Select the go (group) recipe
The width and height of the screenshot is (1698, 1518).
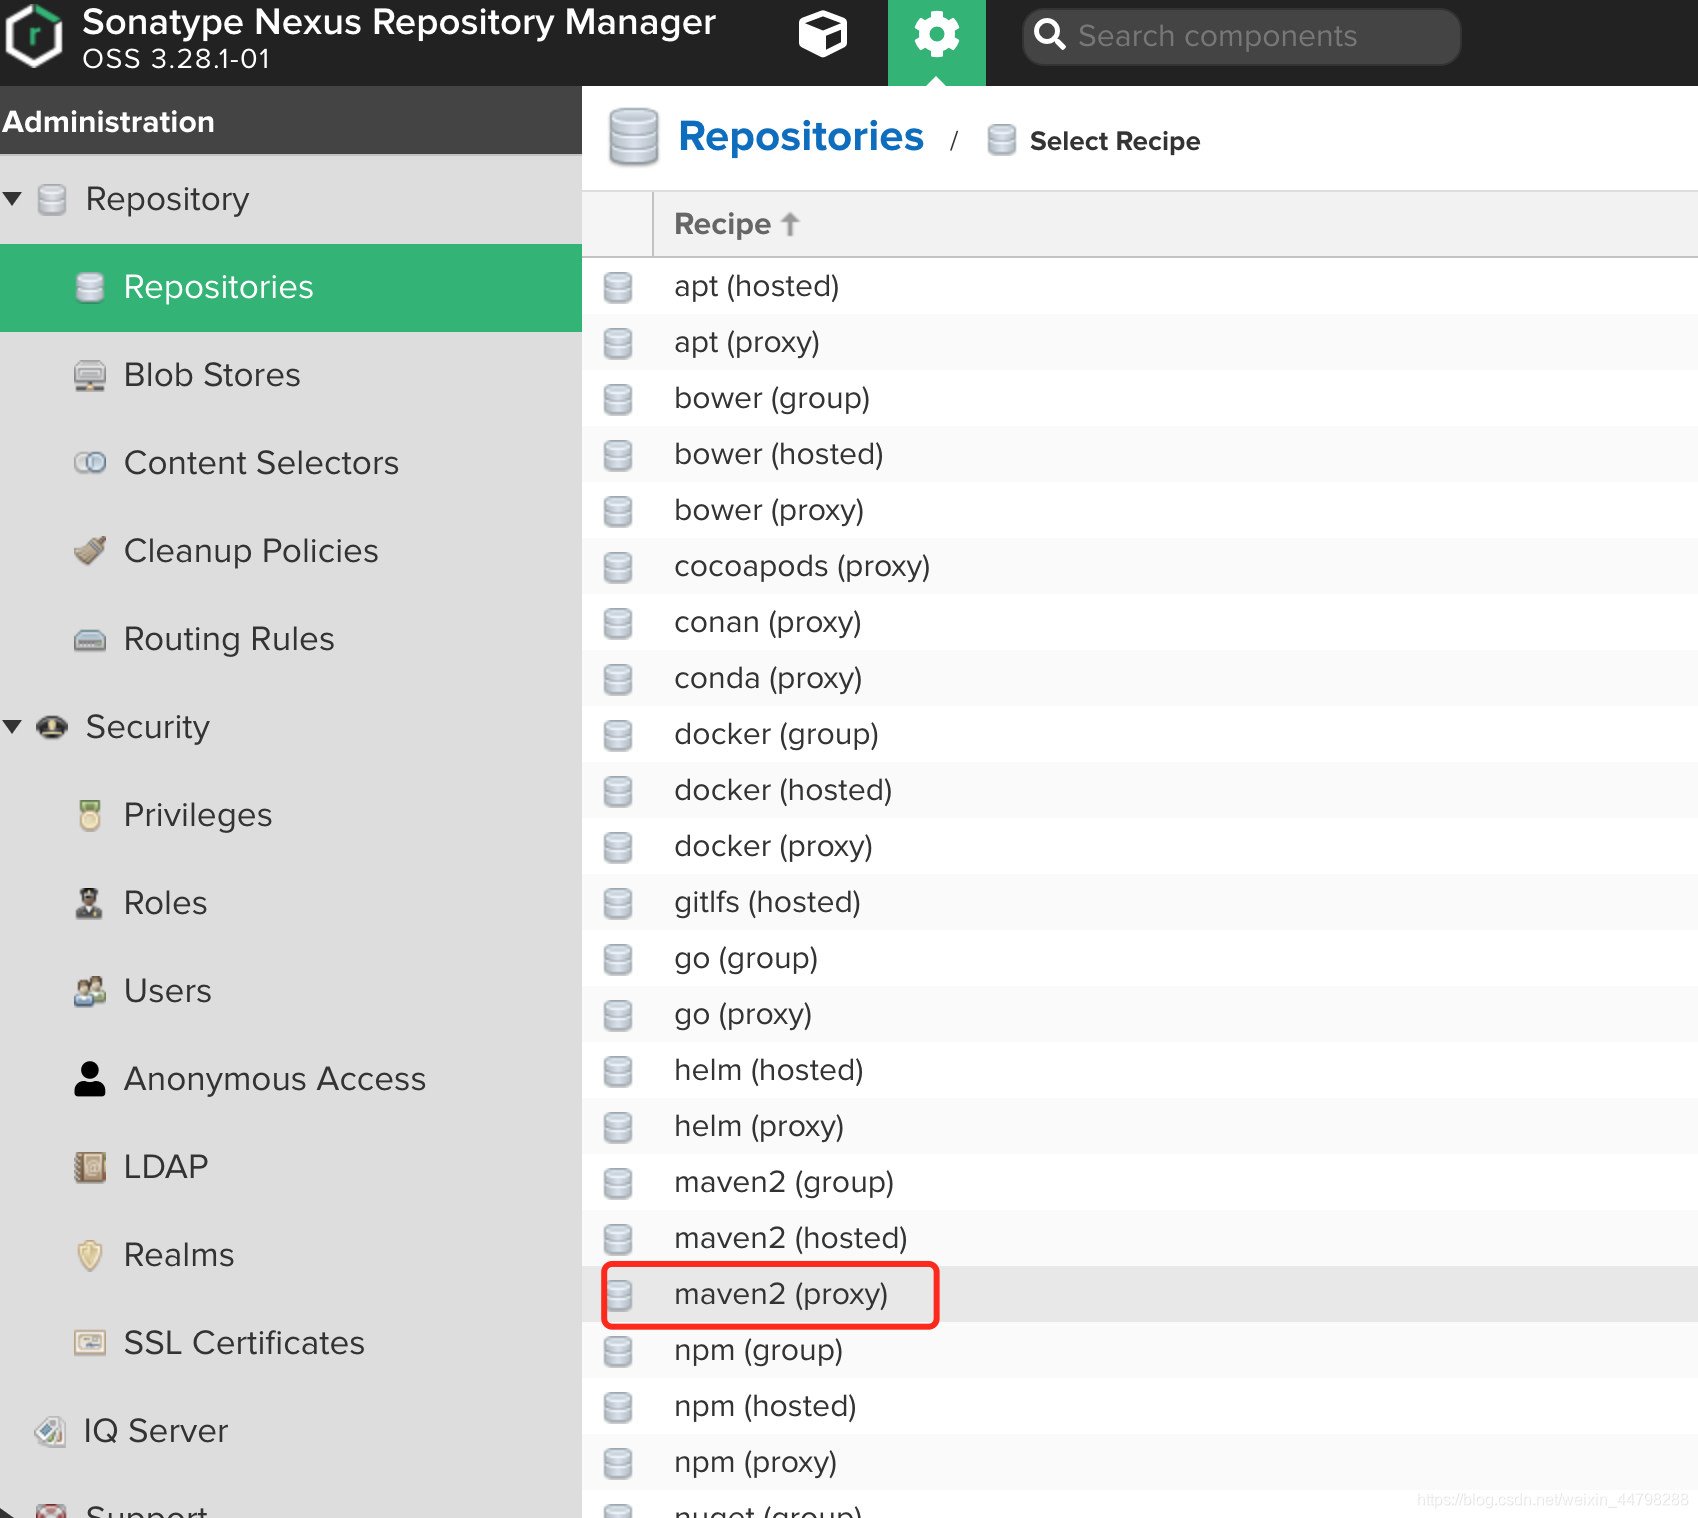tap(1140, 958)
